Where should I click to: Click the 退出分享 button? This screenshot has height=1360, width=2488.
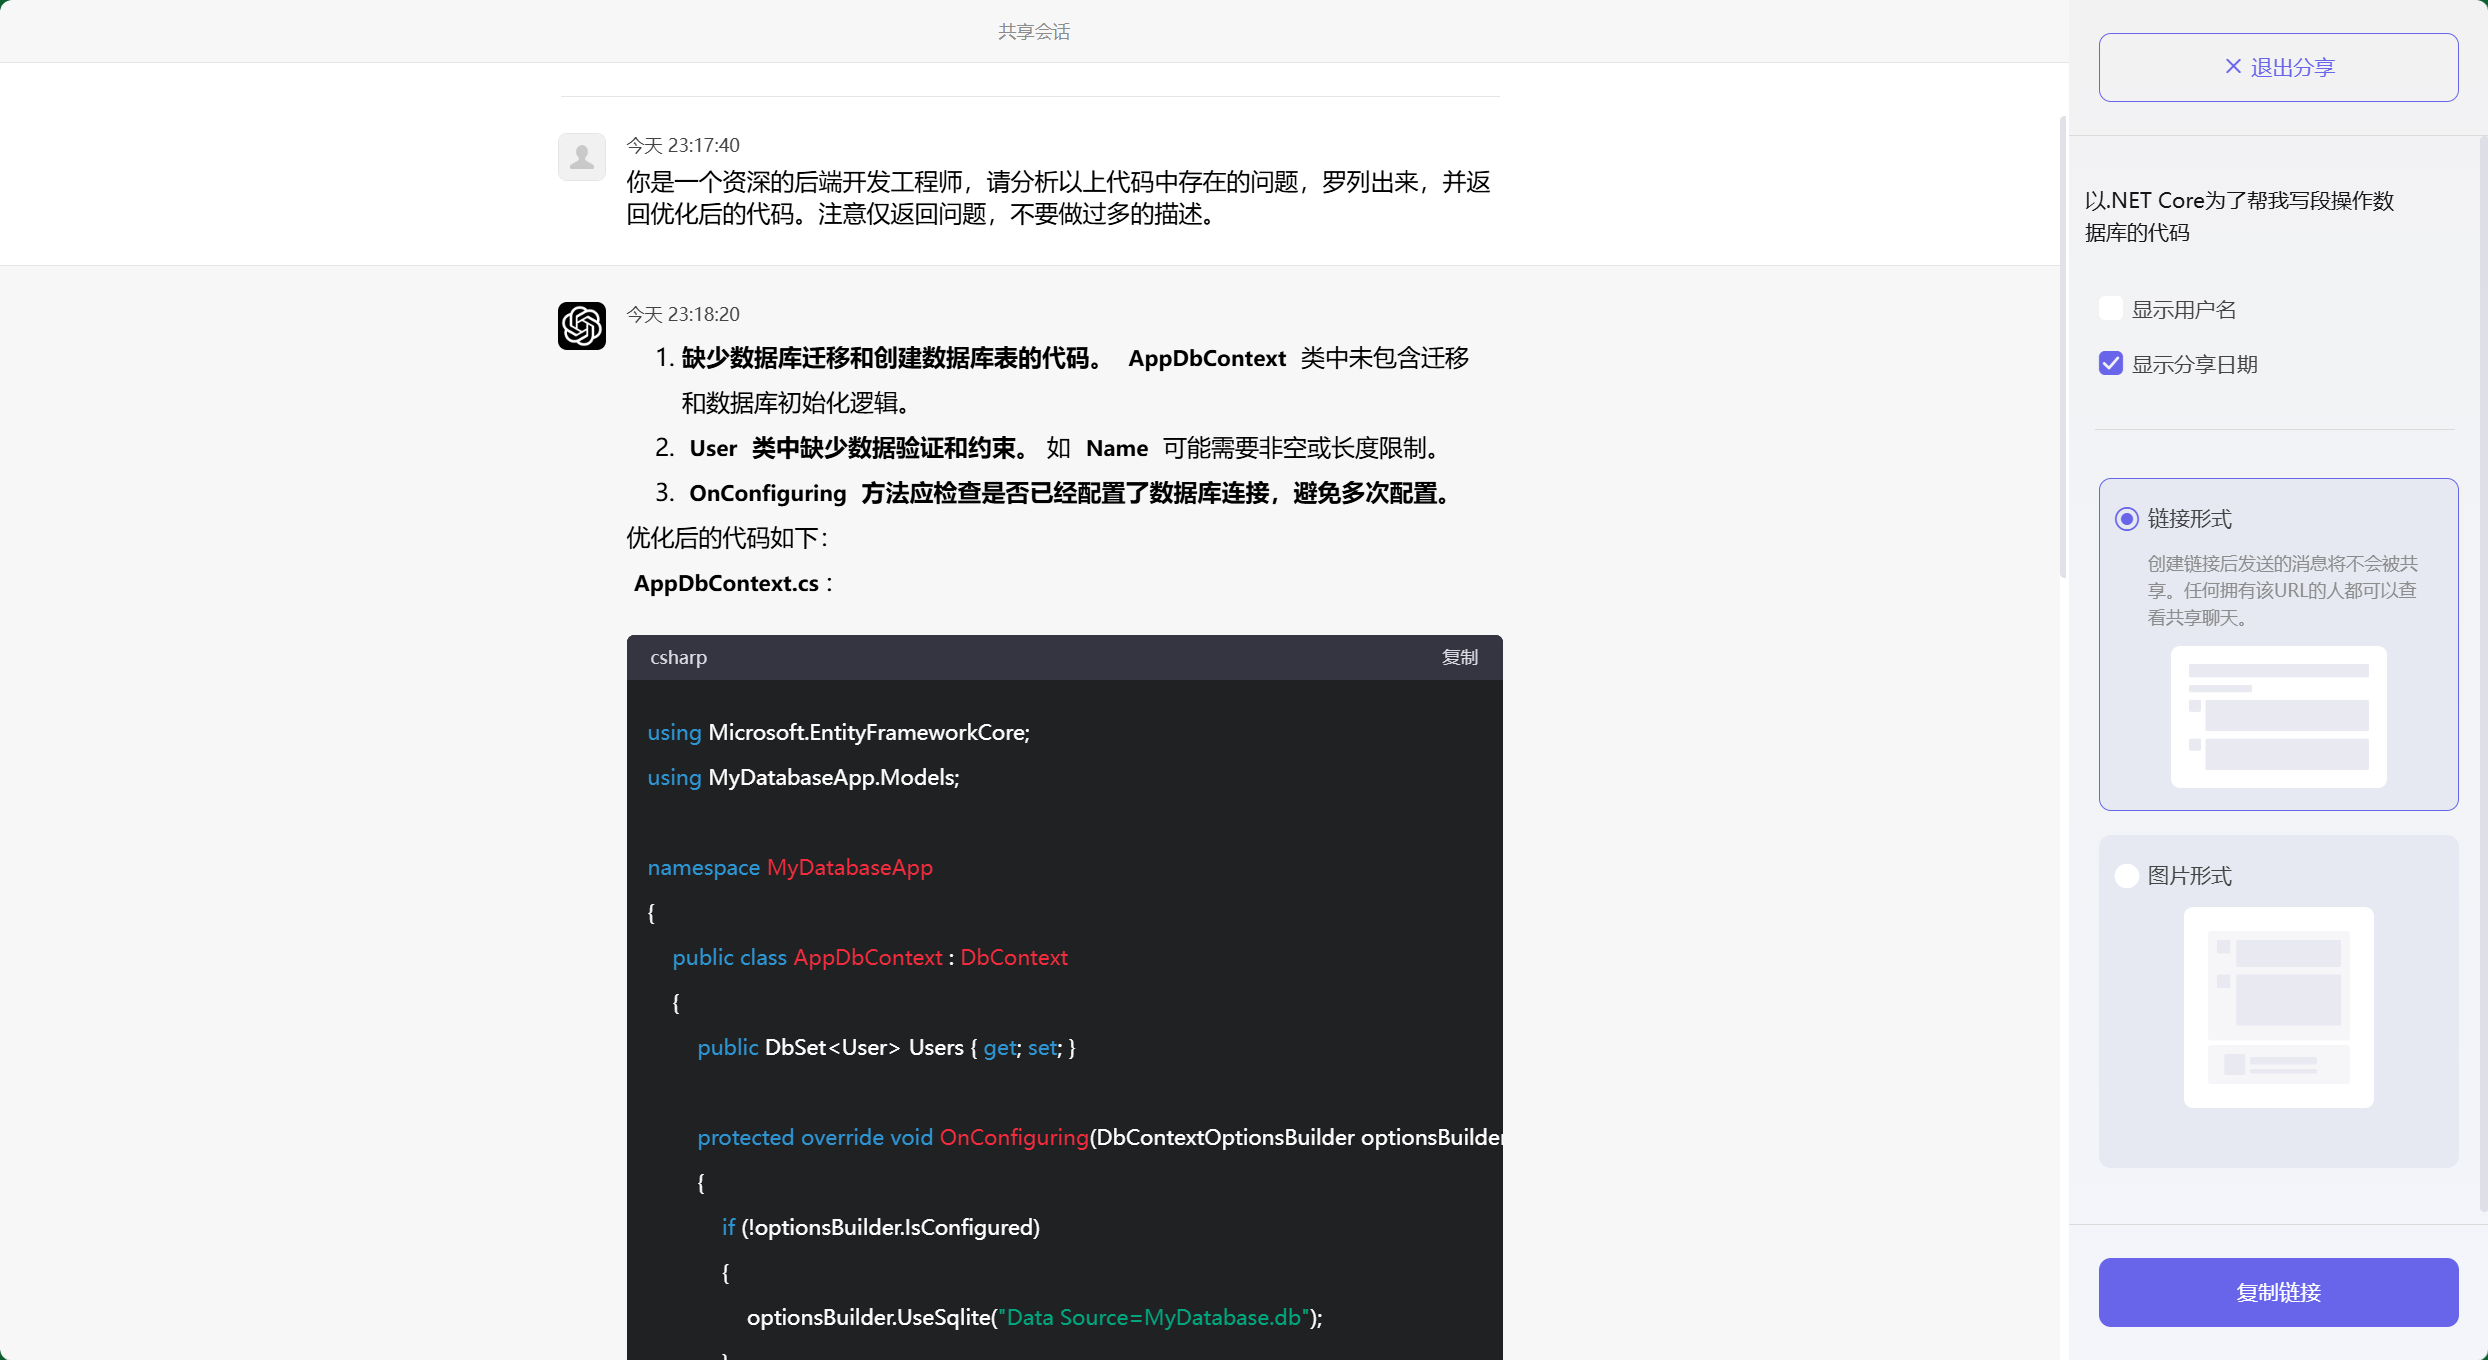pyautogui.click(x=2277, y=66)
